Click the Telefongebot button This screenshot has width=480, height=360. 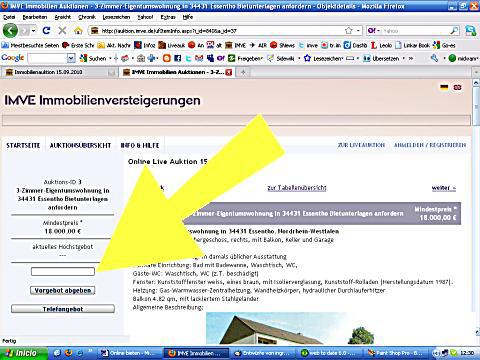[x=63, y=309]
